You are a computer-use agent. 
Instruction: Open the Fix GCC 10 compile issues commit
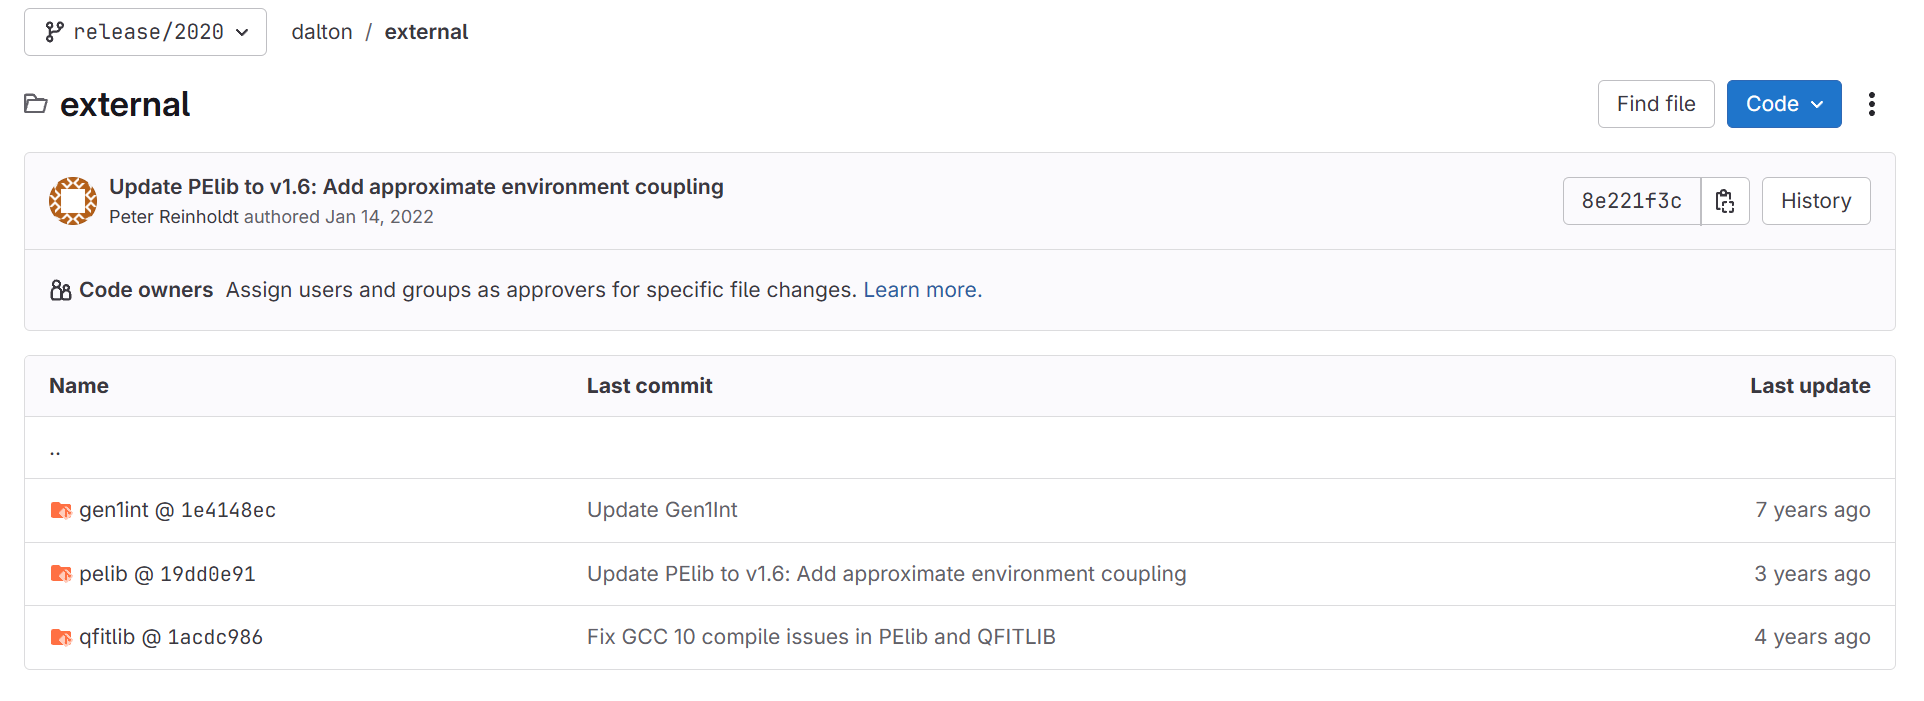pyautogui.click(x=821, y=637)
